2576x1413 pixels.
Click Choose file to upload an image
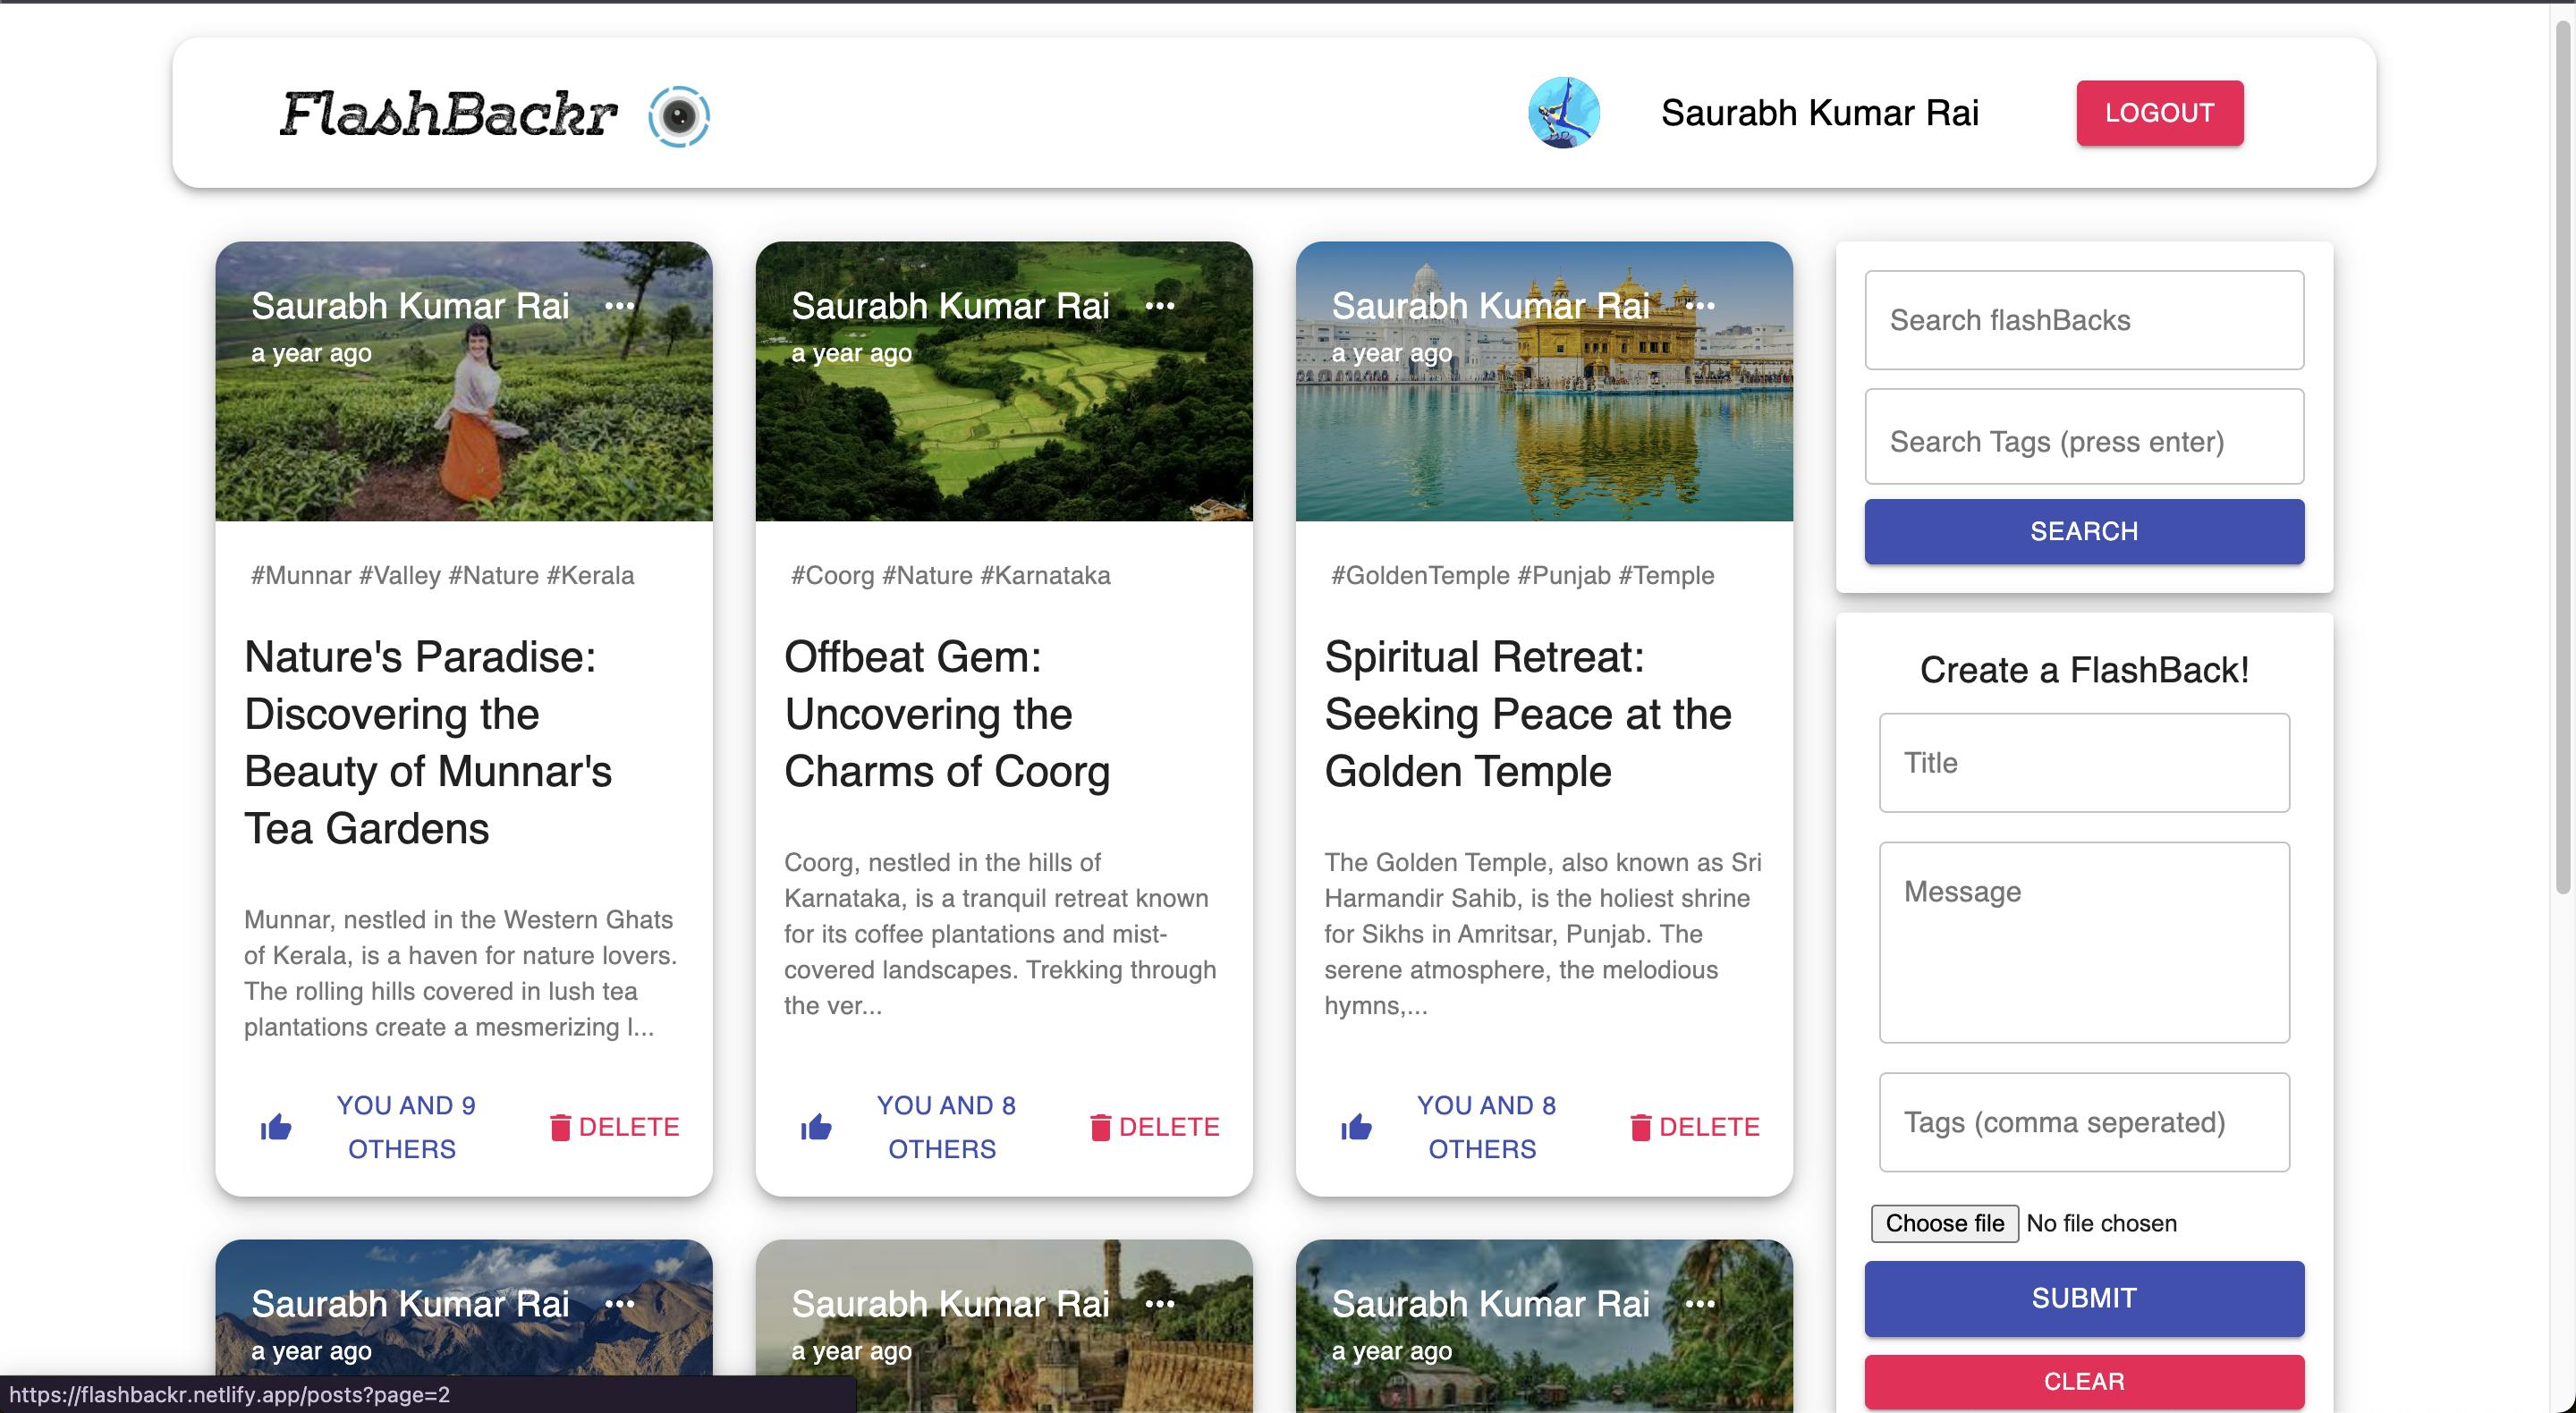[x=1943, y=1223]
